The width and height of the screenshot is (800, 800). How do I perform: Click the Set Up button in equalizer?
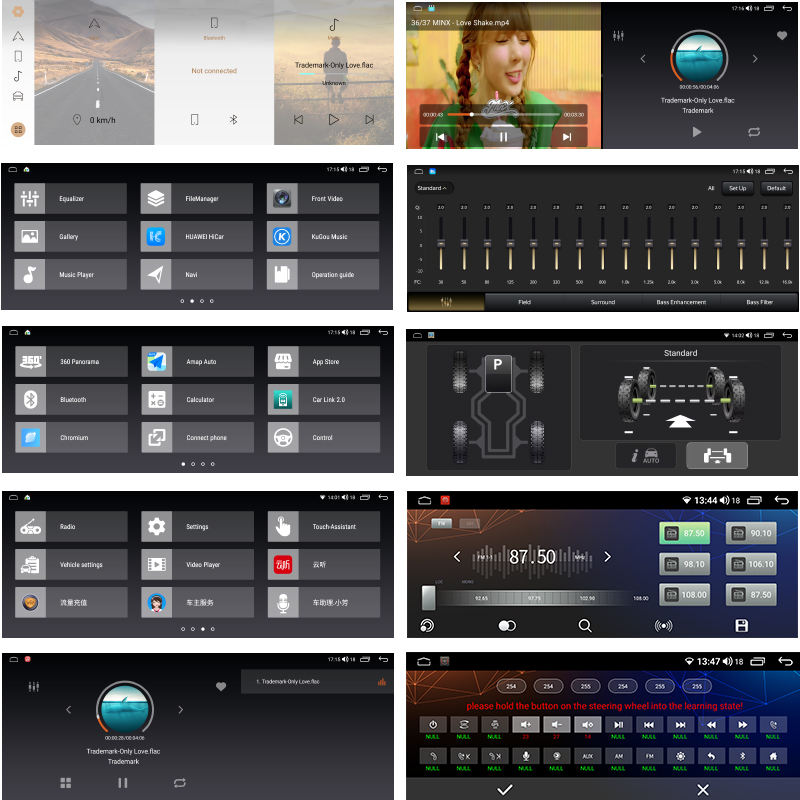coord(737,188)
